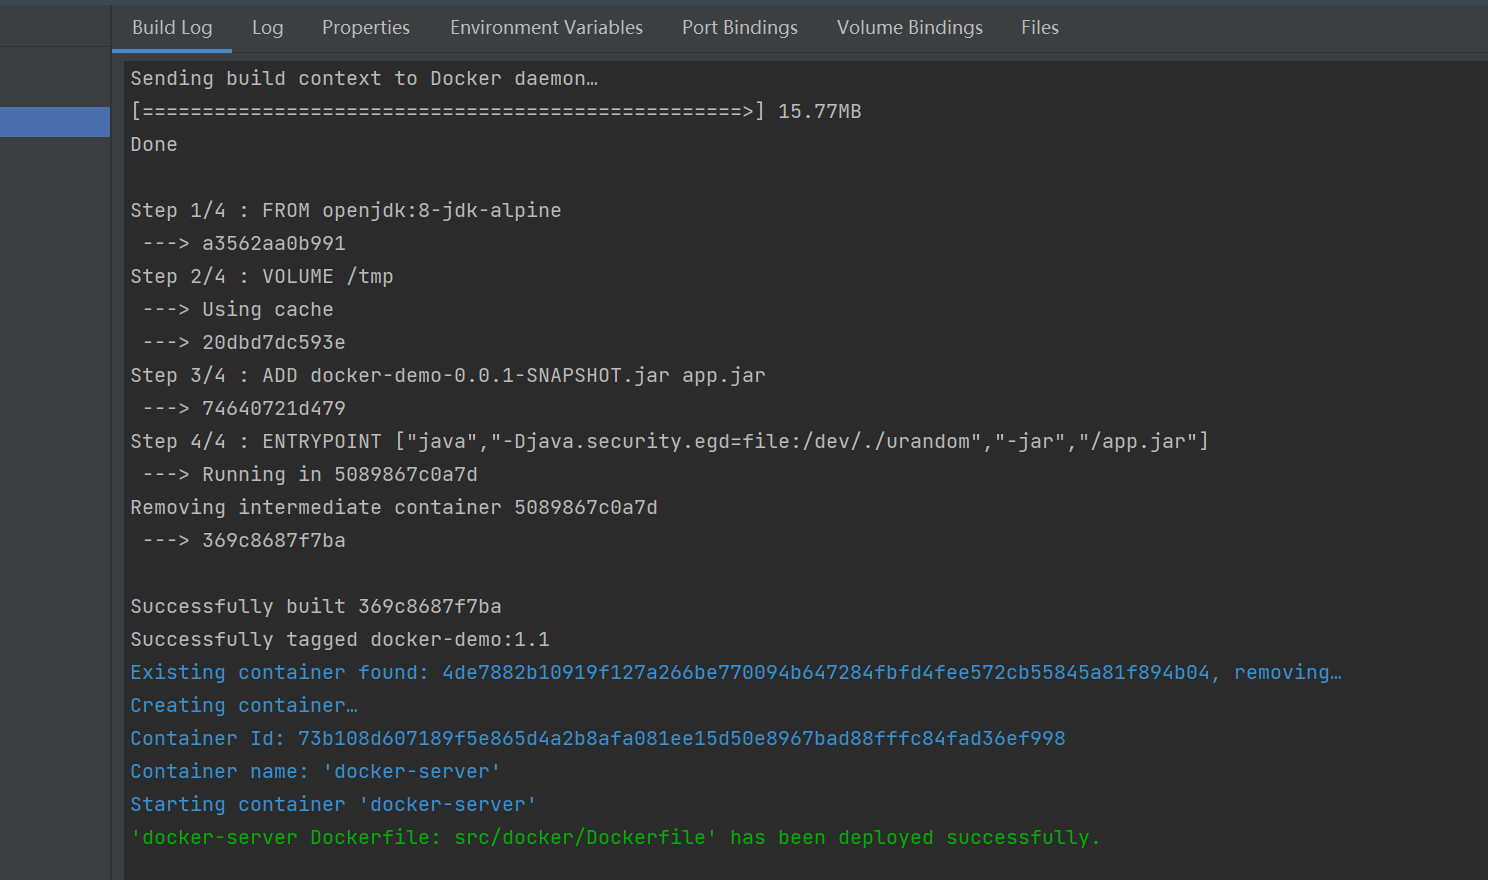The height and width of the screenshot is (880, 1488).
Task: Click 'Removing intermediate container' line
Action: pyautogui.click(x=394, y=507)
